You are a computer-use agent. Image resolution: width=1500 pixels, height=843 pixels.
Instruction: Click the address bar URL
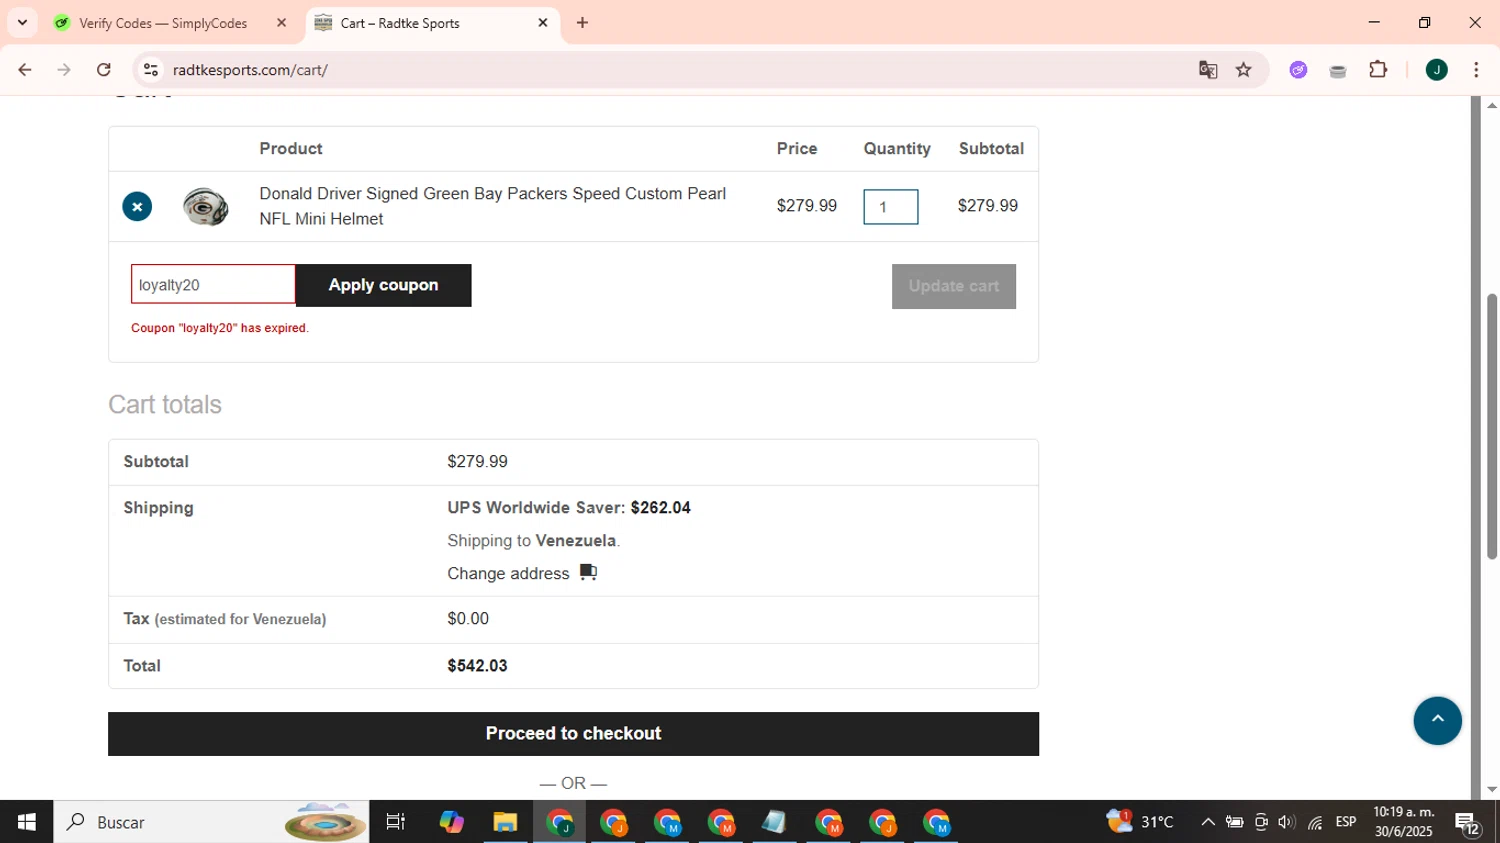250,70
